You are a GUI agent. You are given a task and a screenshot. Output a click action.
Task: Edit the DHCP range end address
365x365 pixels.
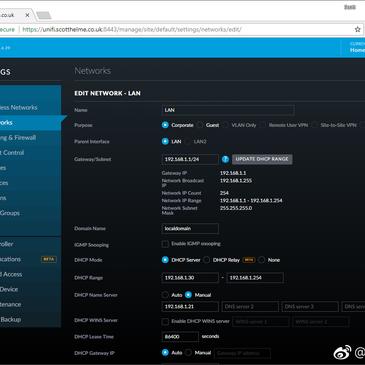click(255, 277)
